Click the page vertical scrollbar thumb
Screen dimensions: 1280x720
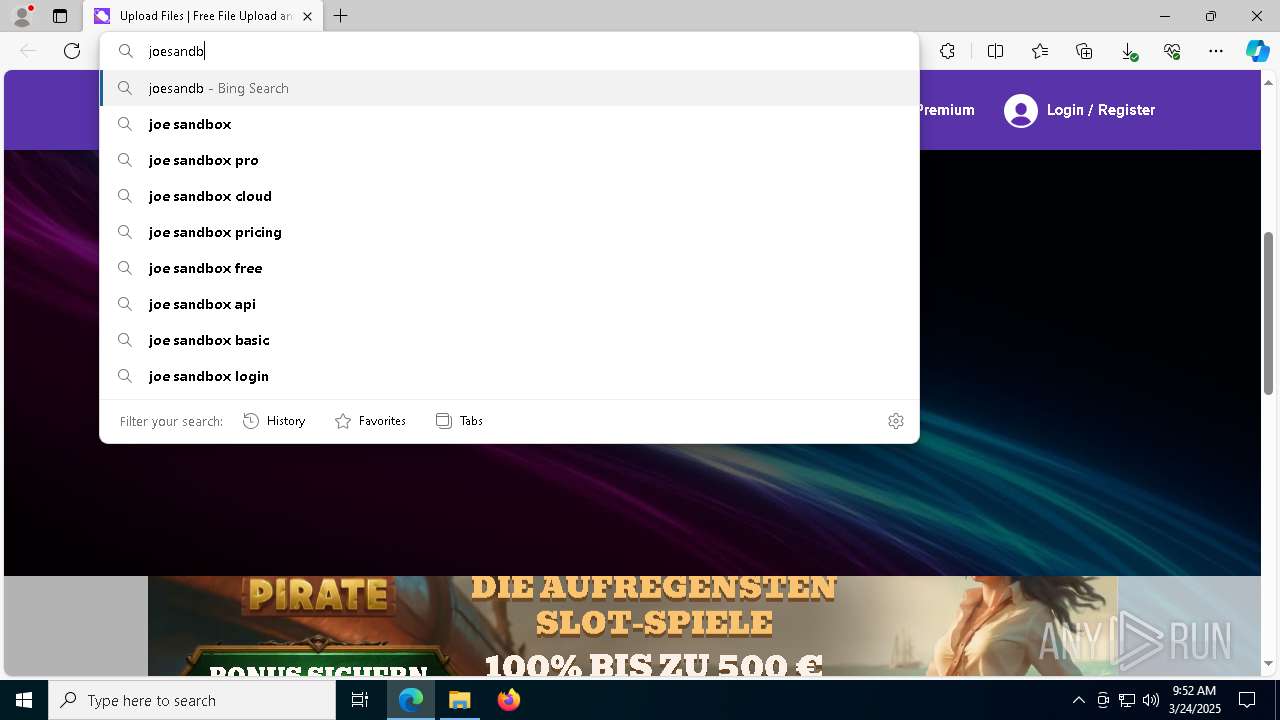[1269, 313]
